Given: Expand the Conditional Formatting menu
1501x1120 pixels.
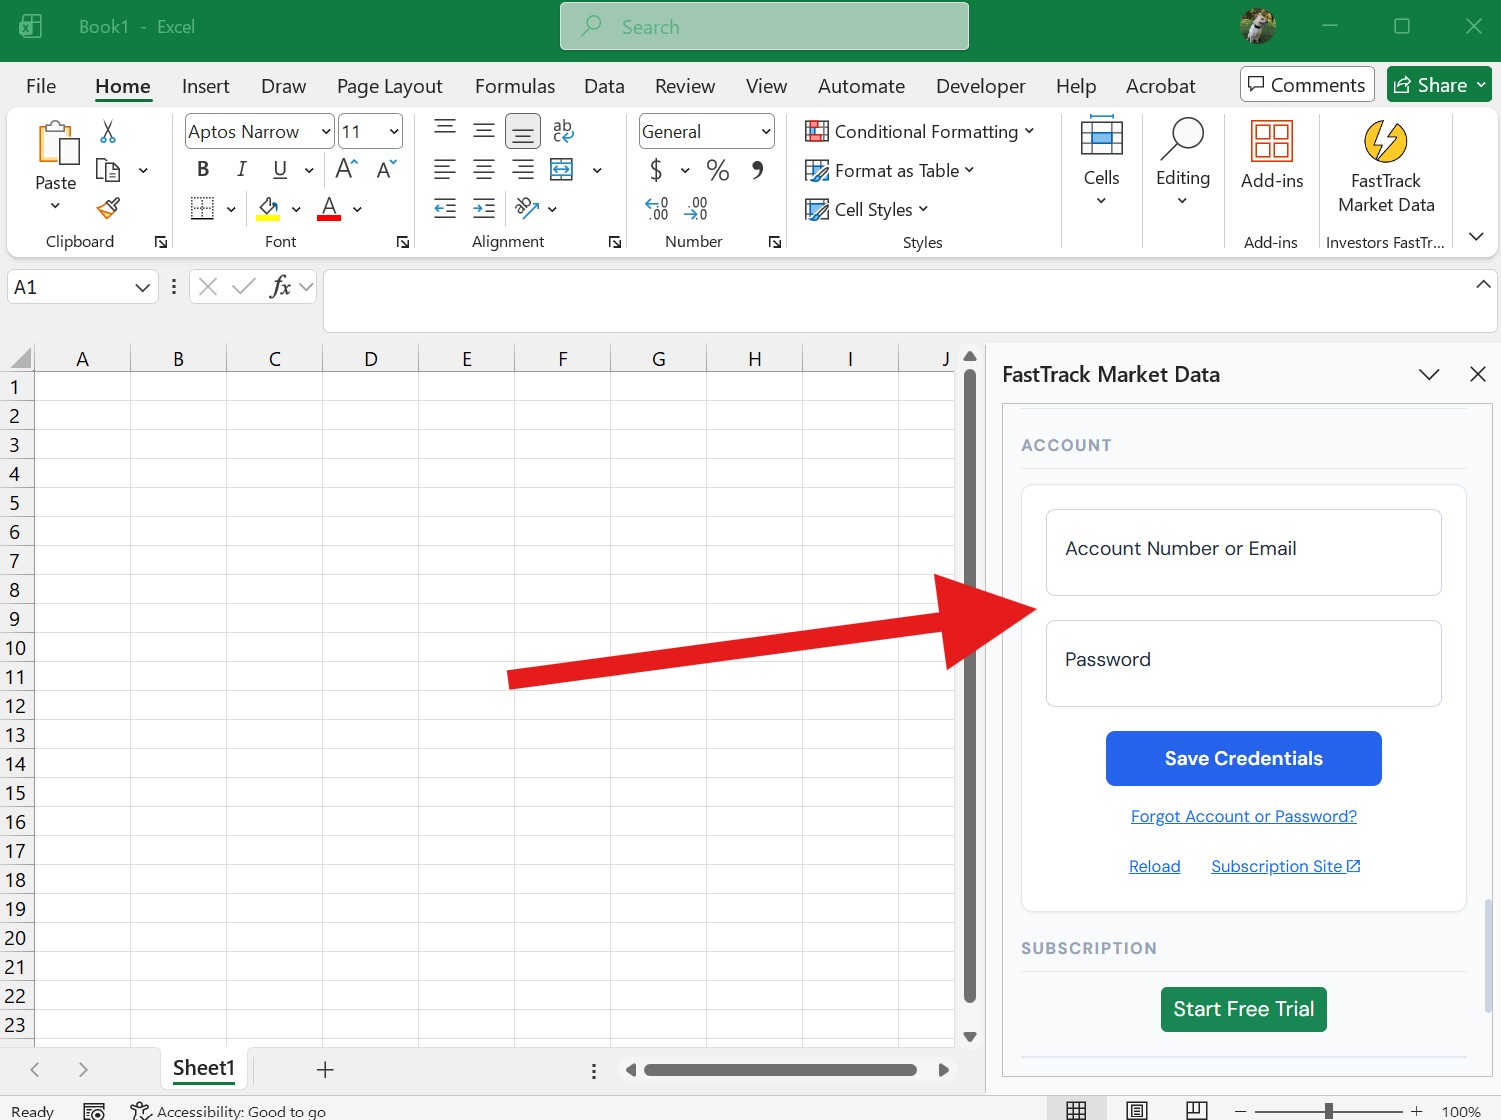Looking at the screenshot, I should [920, 131].
